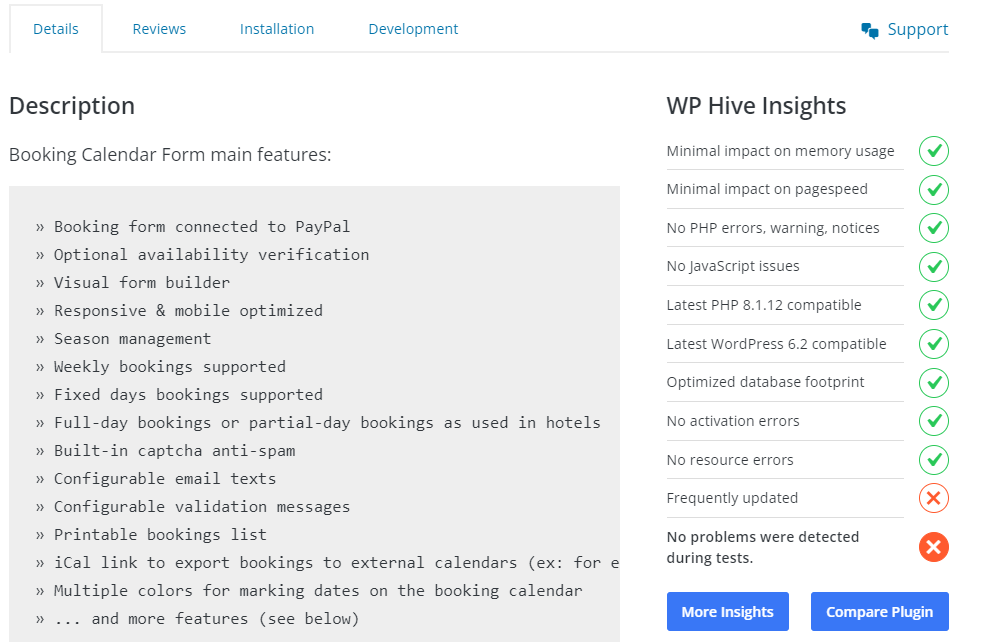Screen dimensions: 981x642
Task: Click 'Booking Calendar Form main features:' text
Action: [170, 155]
